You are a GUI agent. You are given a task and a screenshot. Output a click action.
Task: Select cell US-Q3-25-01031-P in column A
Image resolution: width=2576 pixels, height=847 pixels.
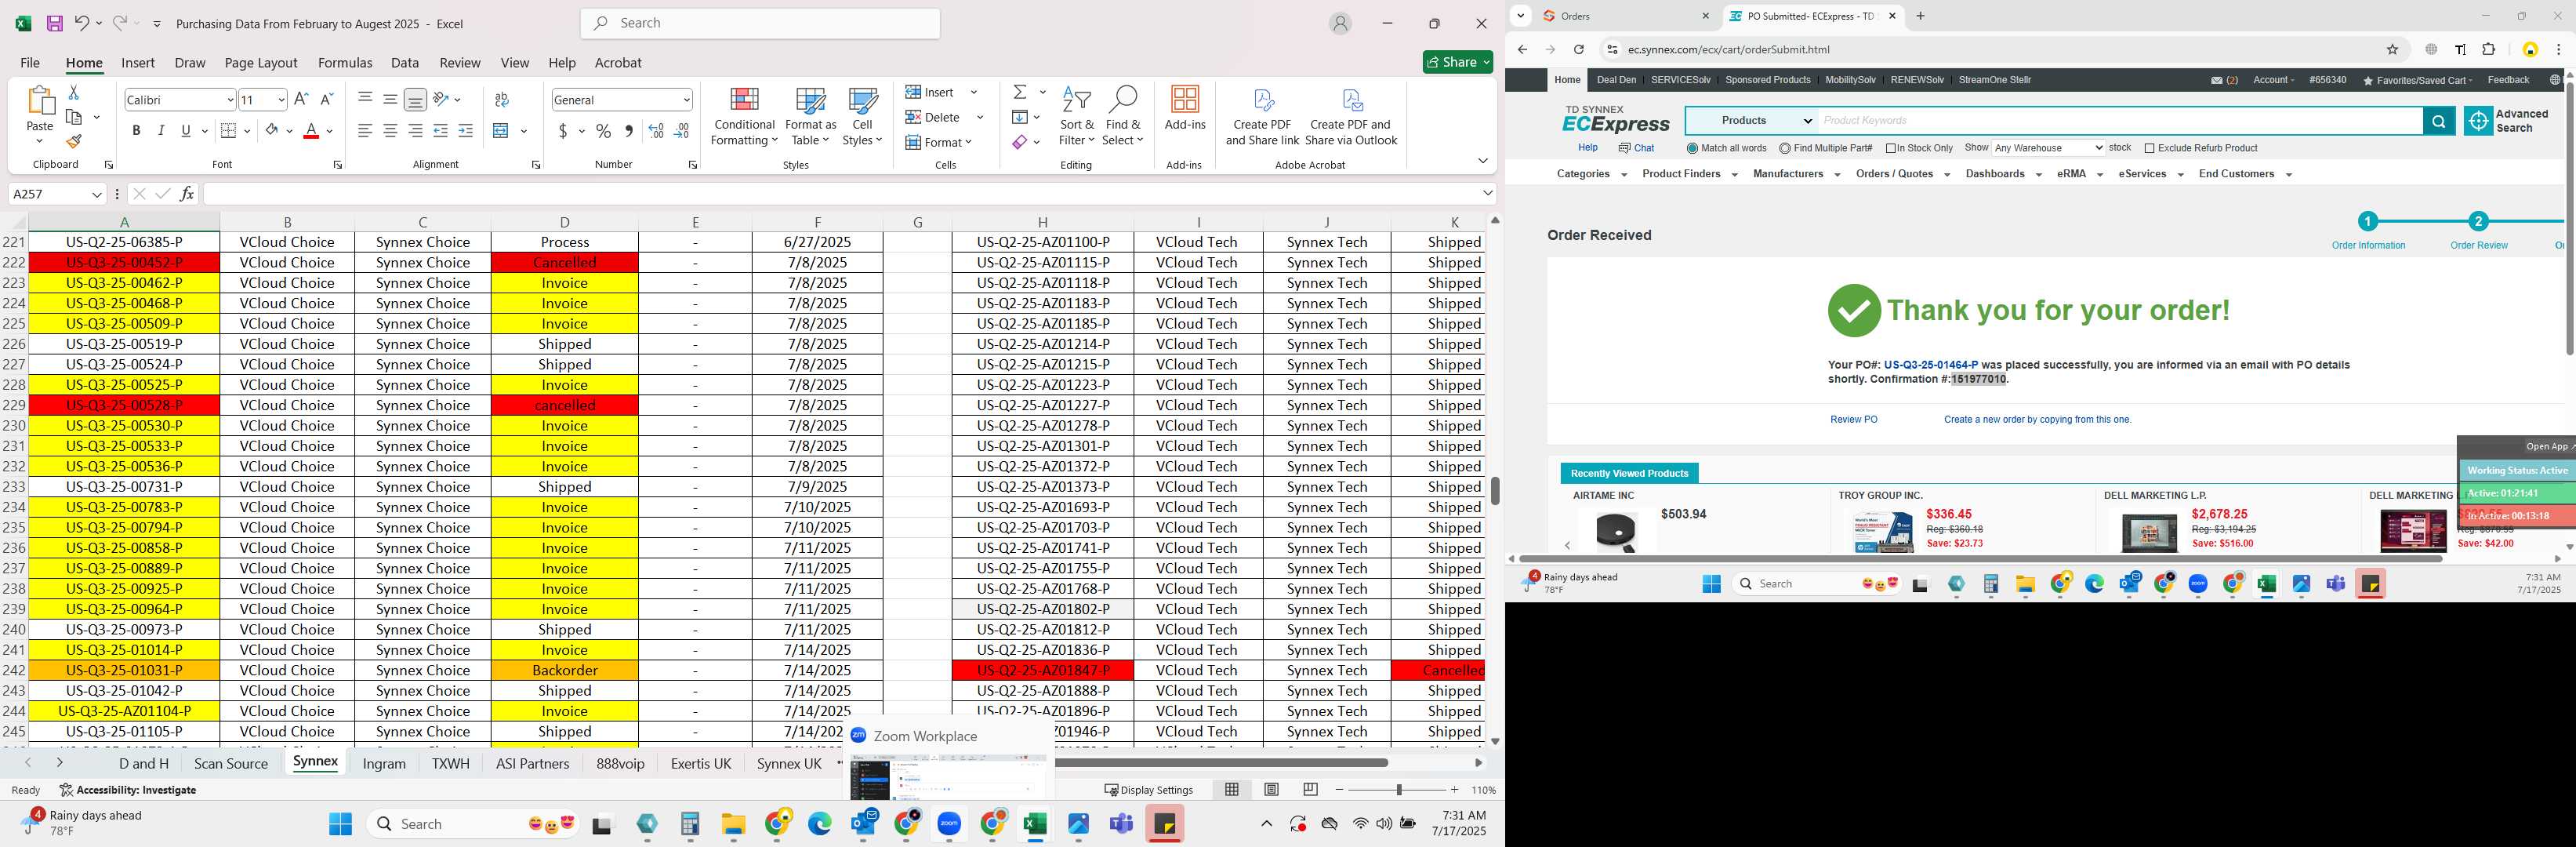124,670
